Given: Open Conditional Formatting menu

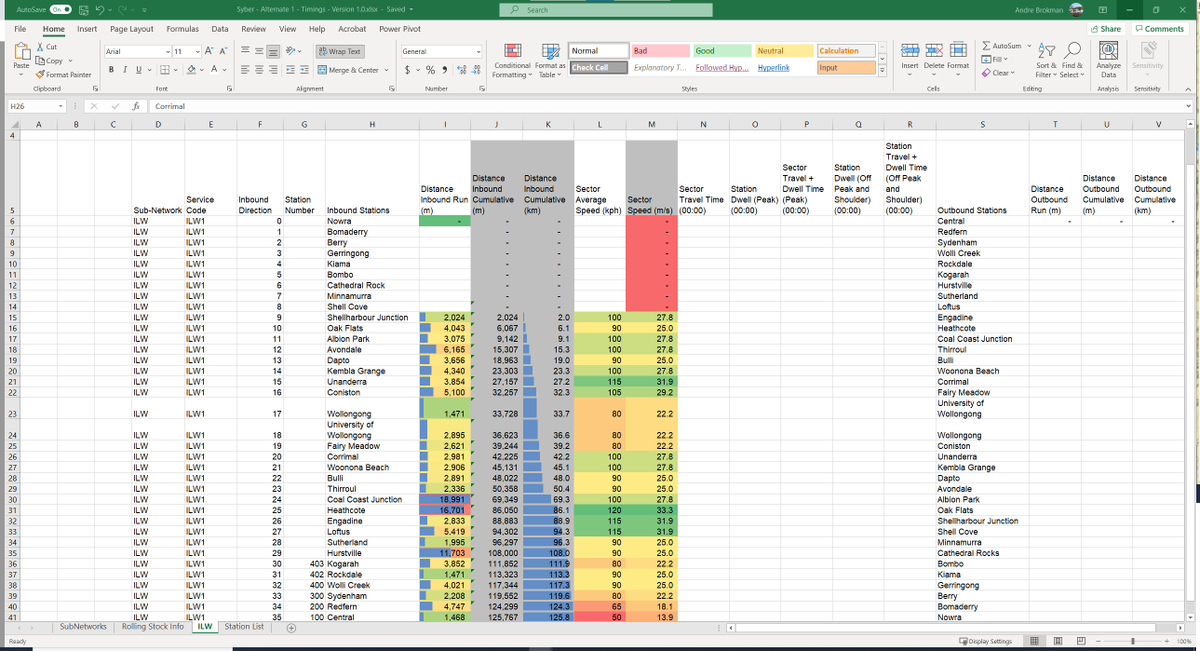Looking at the screenshot, I should [513, 61].
